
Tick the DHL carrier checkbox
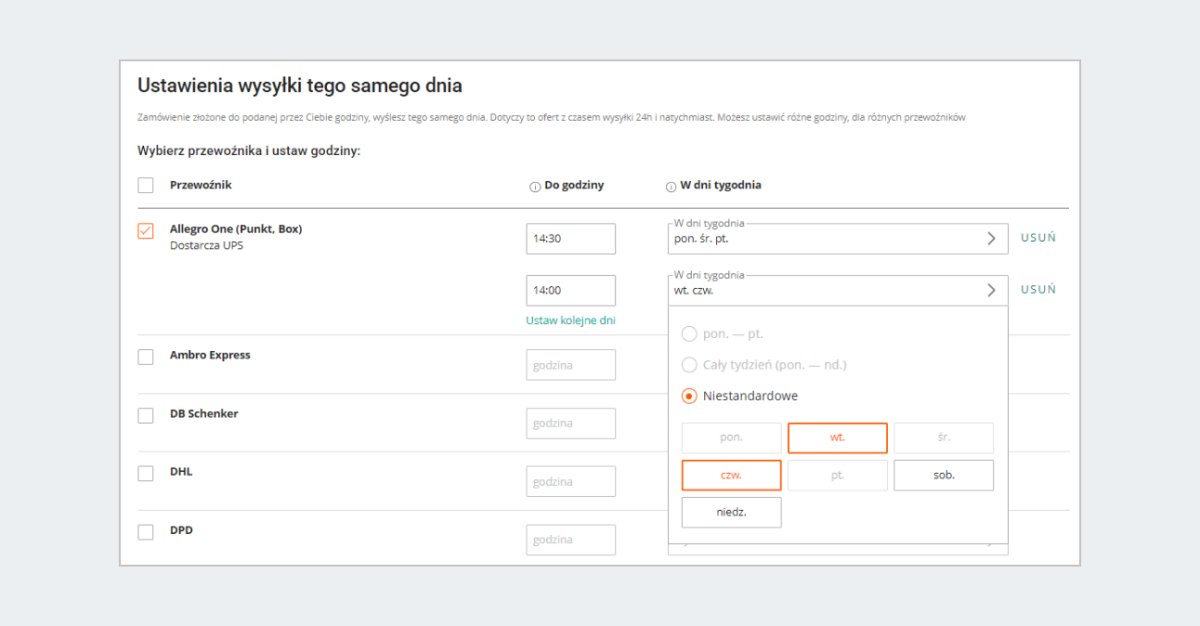[x=146, y=473]
